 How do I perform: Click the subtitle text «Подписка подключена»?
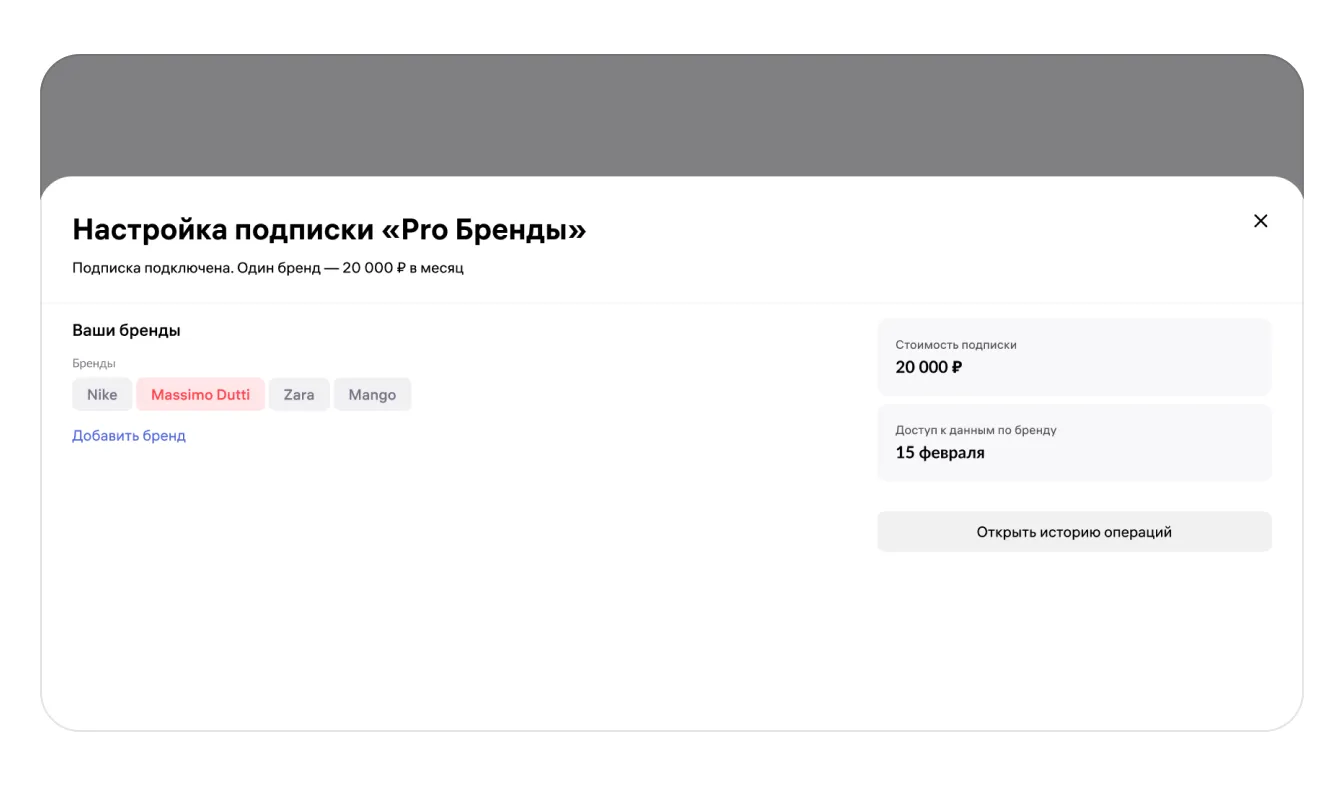tap(152, 268)
